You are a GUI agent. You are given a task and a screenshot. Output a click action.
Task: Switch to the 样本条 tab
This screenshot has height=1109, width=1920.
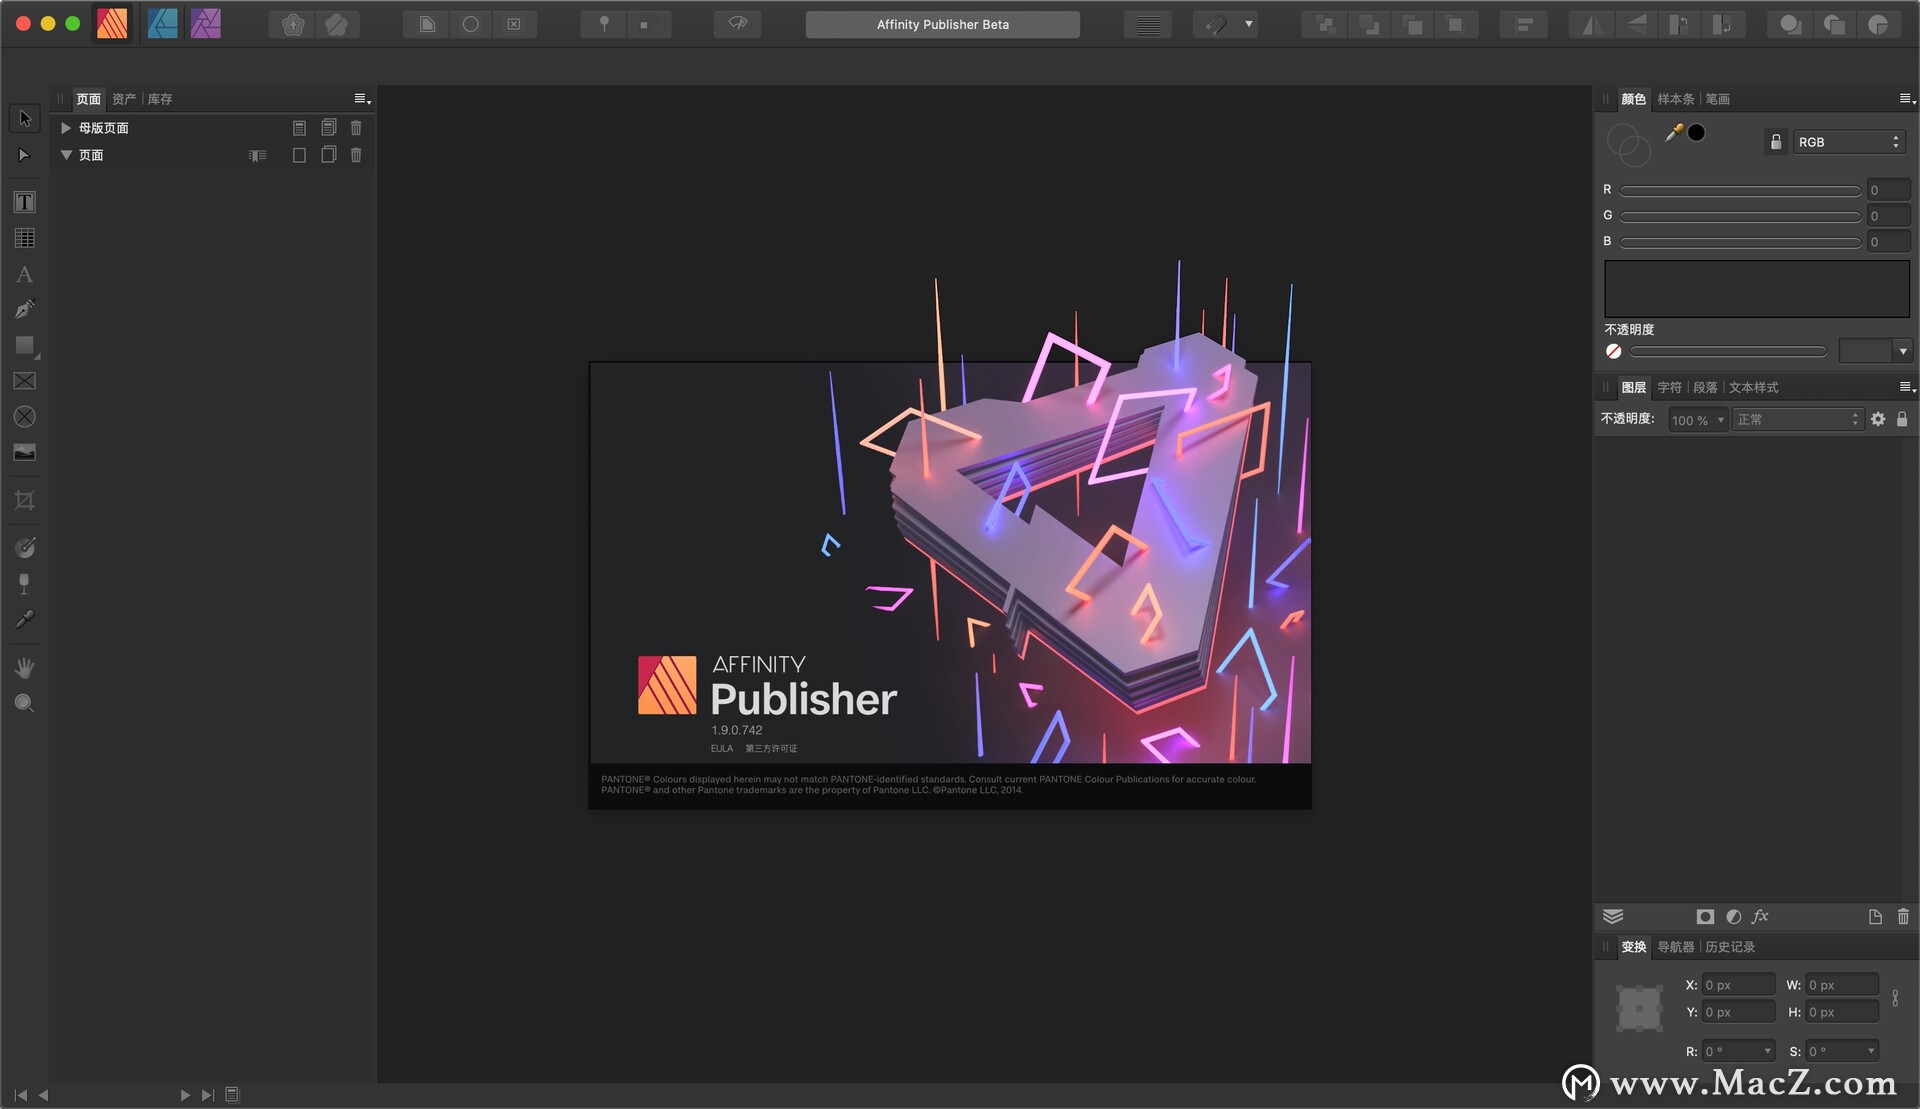(1675, 99)
